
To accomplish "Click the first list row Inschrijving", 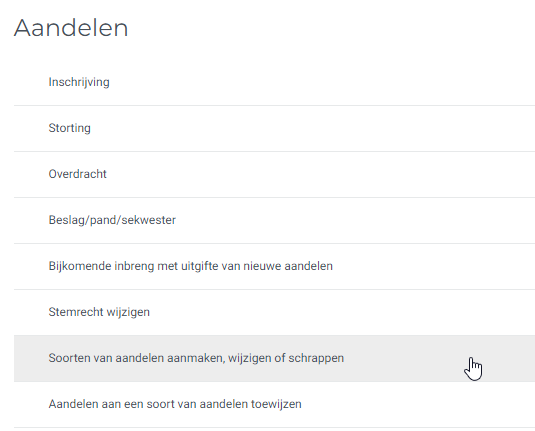I will click(x=274, y=82).
